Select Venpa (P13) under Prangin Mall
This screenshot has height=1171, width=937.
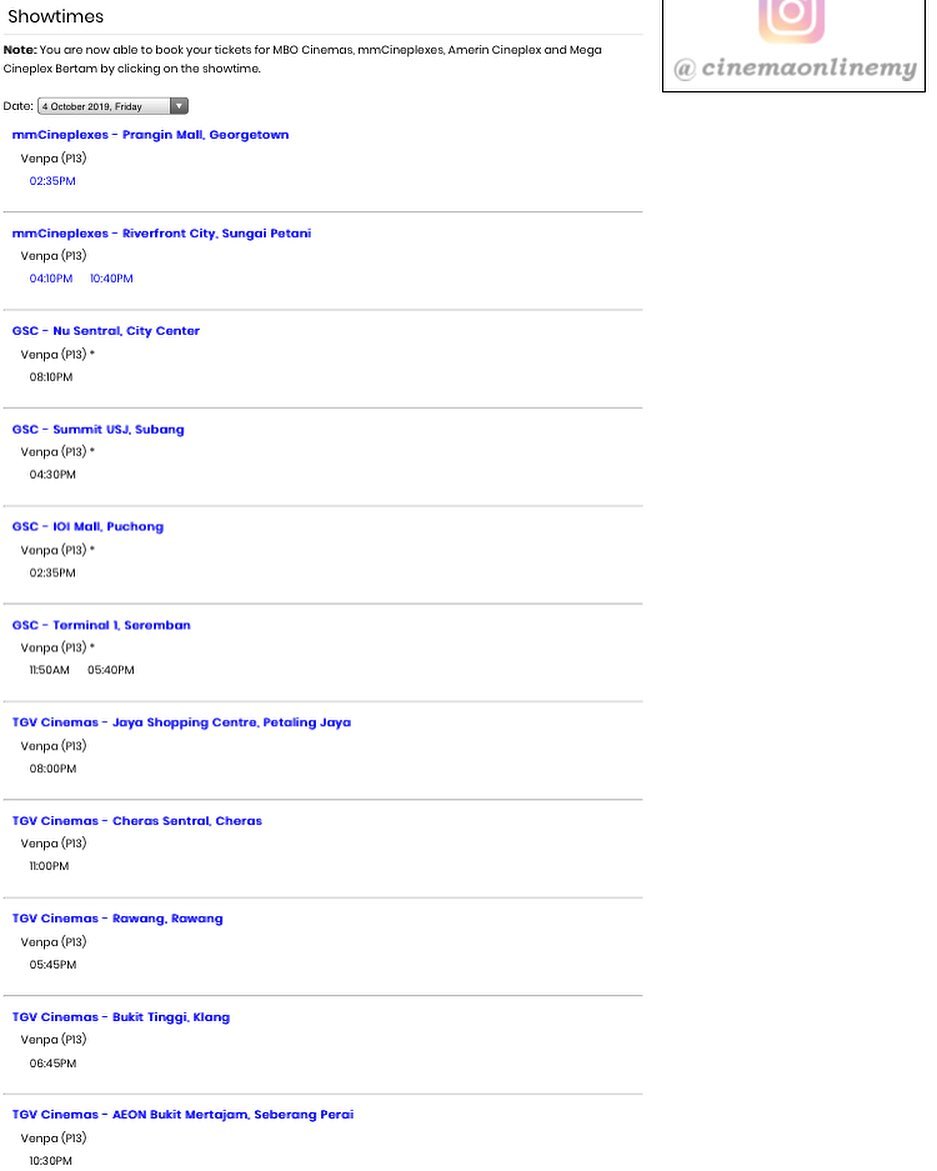(53, 158)
